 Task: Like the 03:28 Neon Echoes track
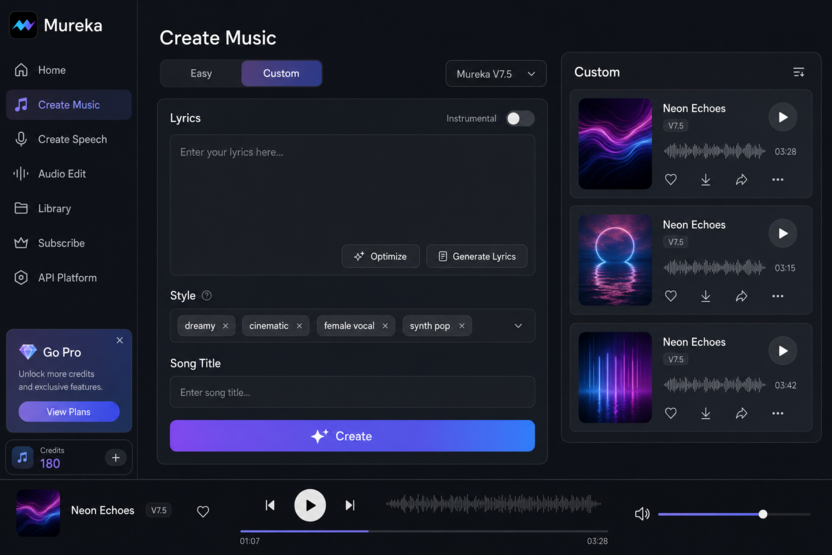[x=671, y=180]
